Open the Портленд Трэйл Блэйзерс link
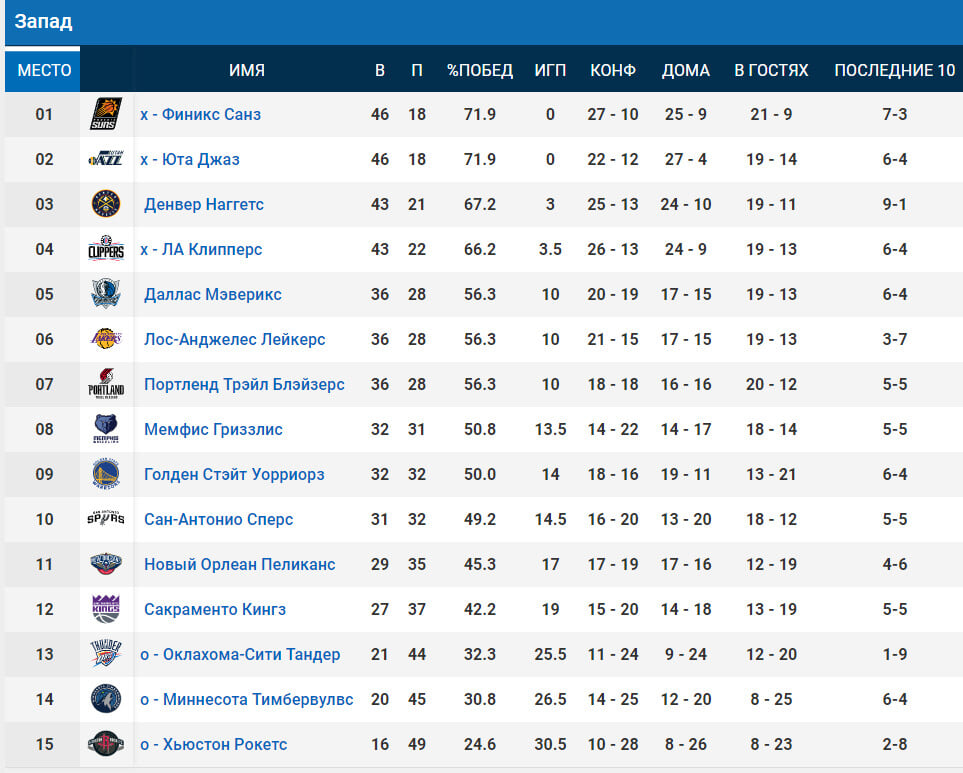This screenshot has width=963, height=773. click(x=244, y=384)
